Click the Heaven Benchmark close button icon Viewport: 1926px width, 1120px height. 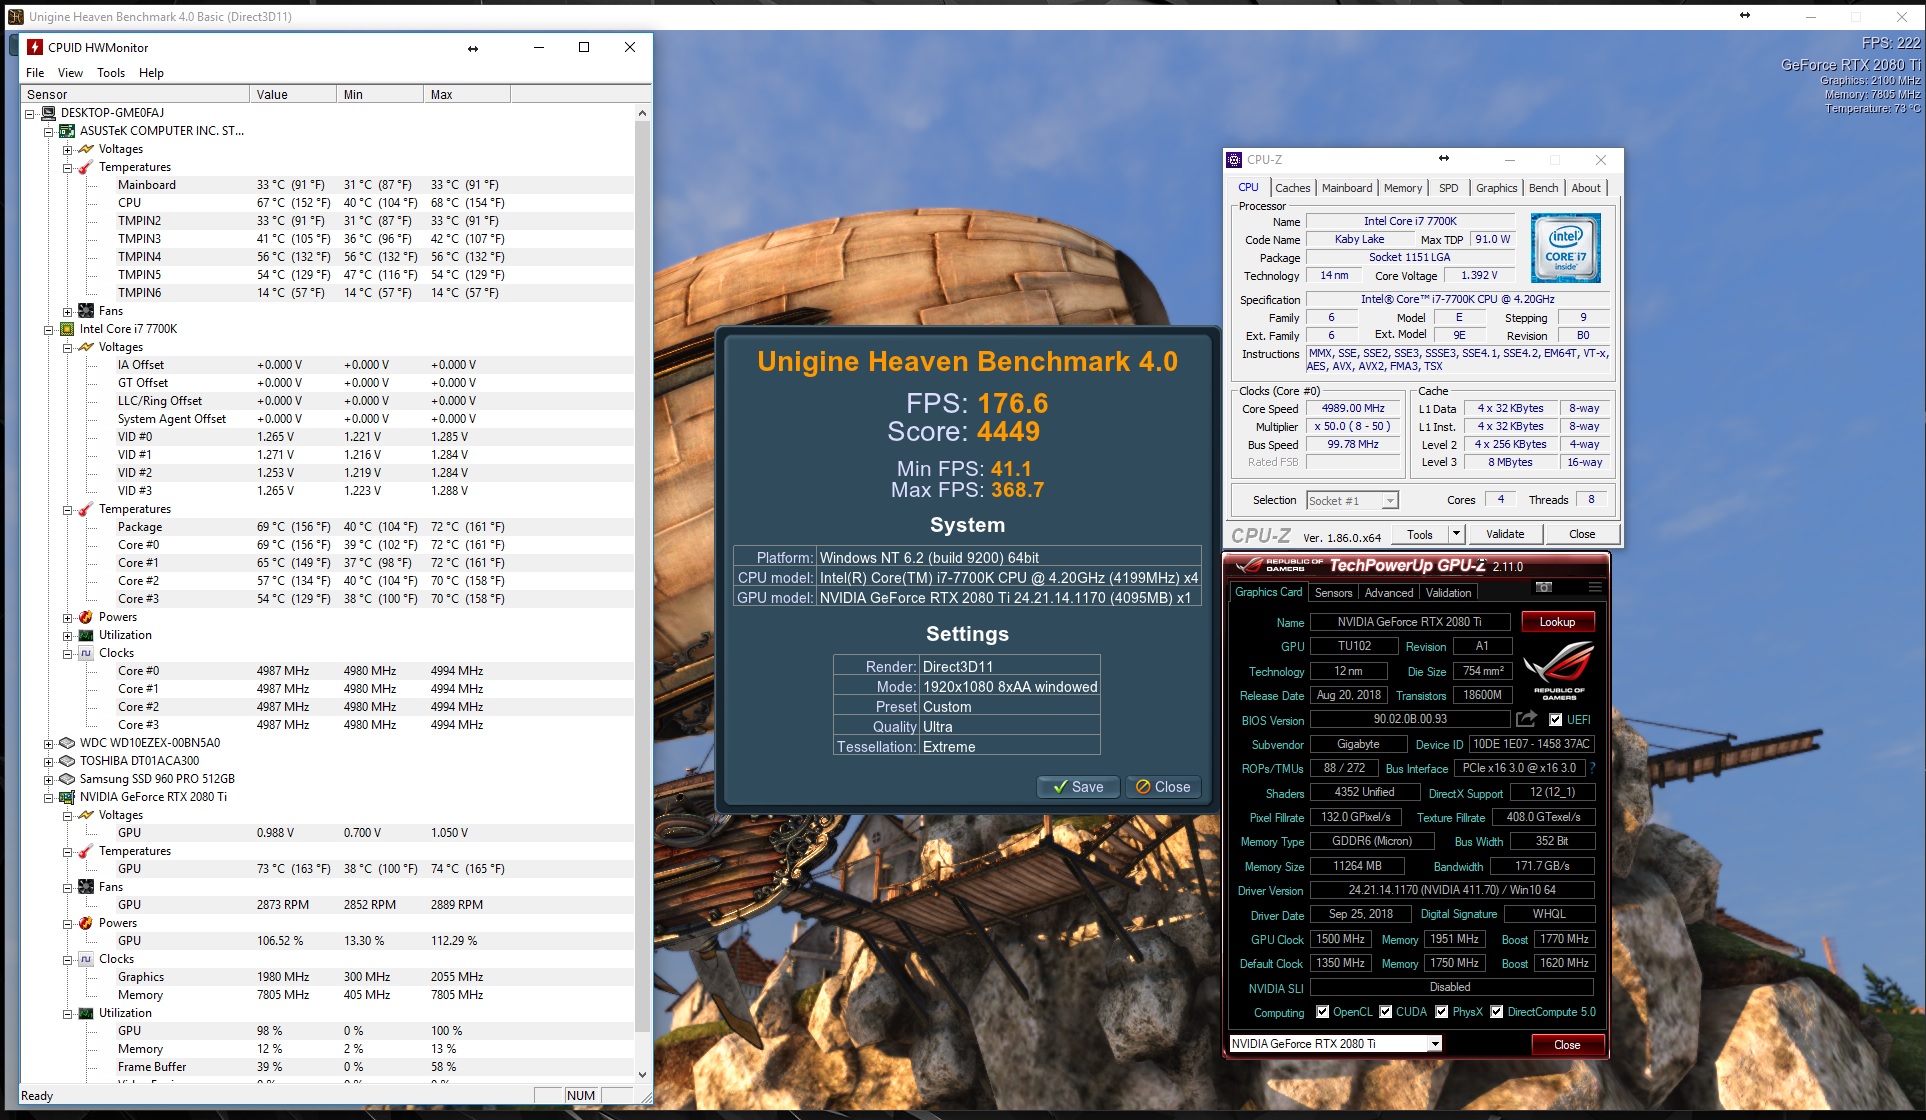pos(1140,787)
